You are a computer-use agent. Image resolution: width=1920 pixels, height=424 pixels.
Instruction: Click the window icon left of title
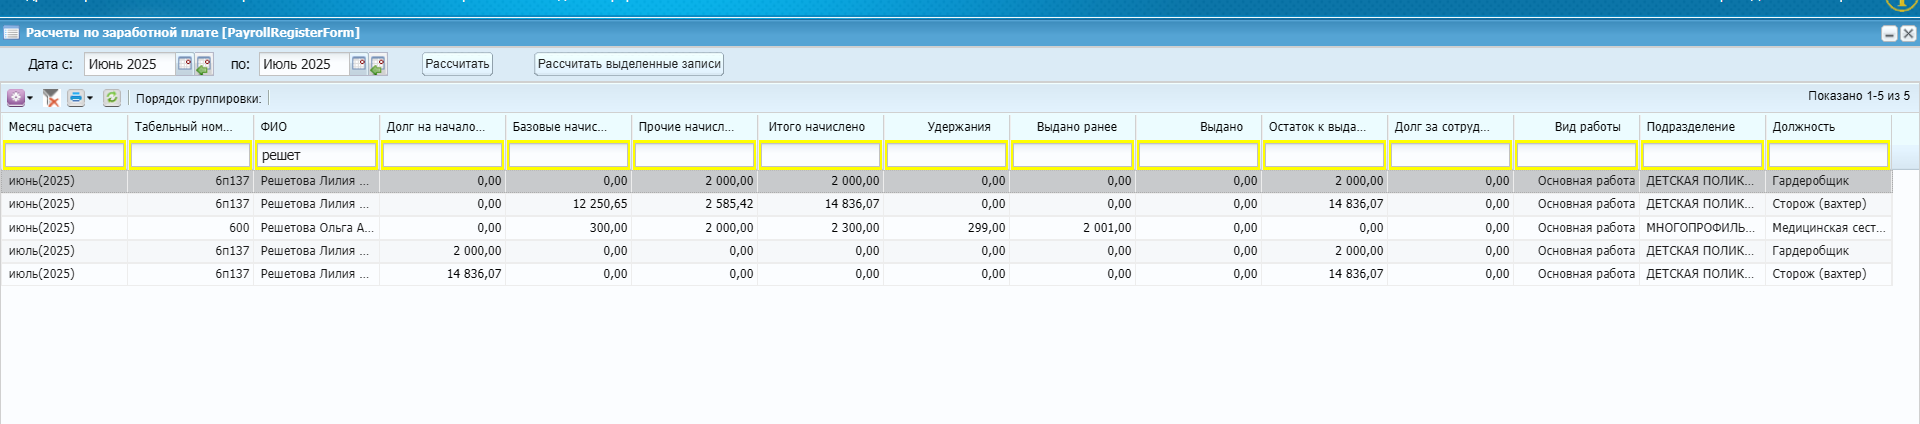pyautogui.click(x=12, y=33)
